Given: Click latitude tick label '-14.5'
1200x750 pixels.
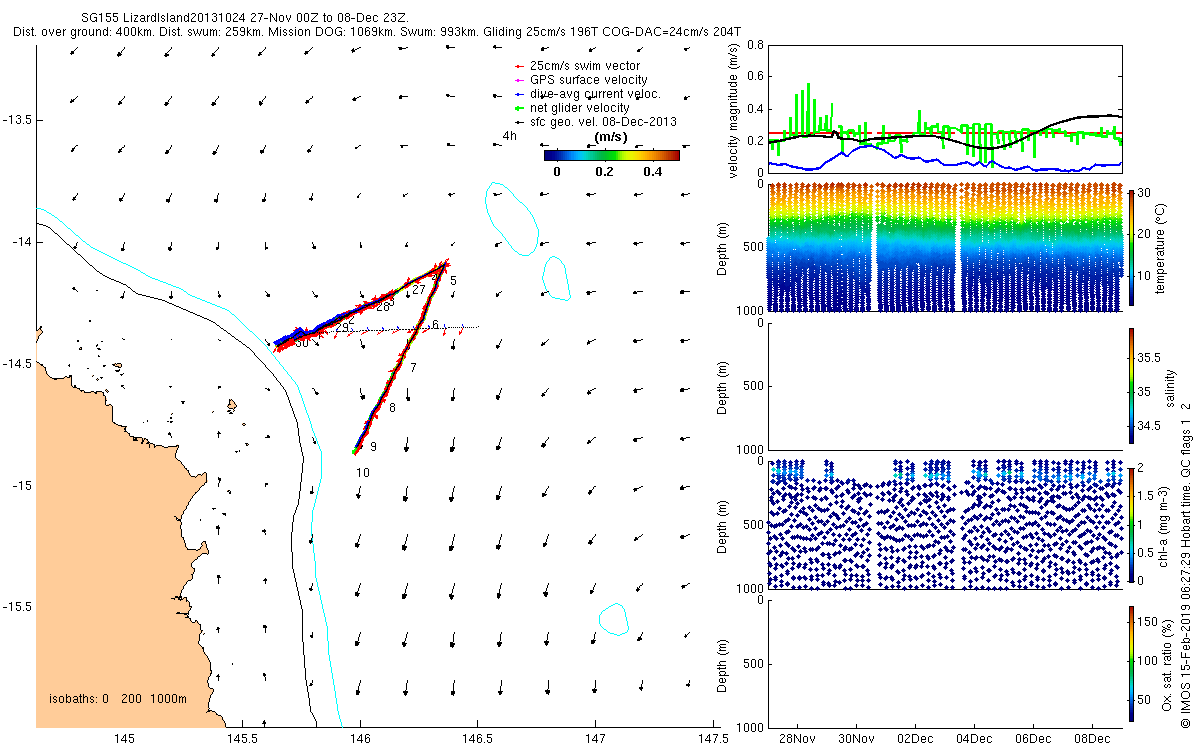Looking at the screenshot, I should tap(17, 364).
